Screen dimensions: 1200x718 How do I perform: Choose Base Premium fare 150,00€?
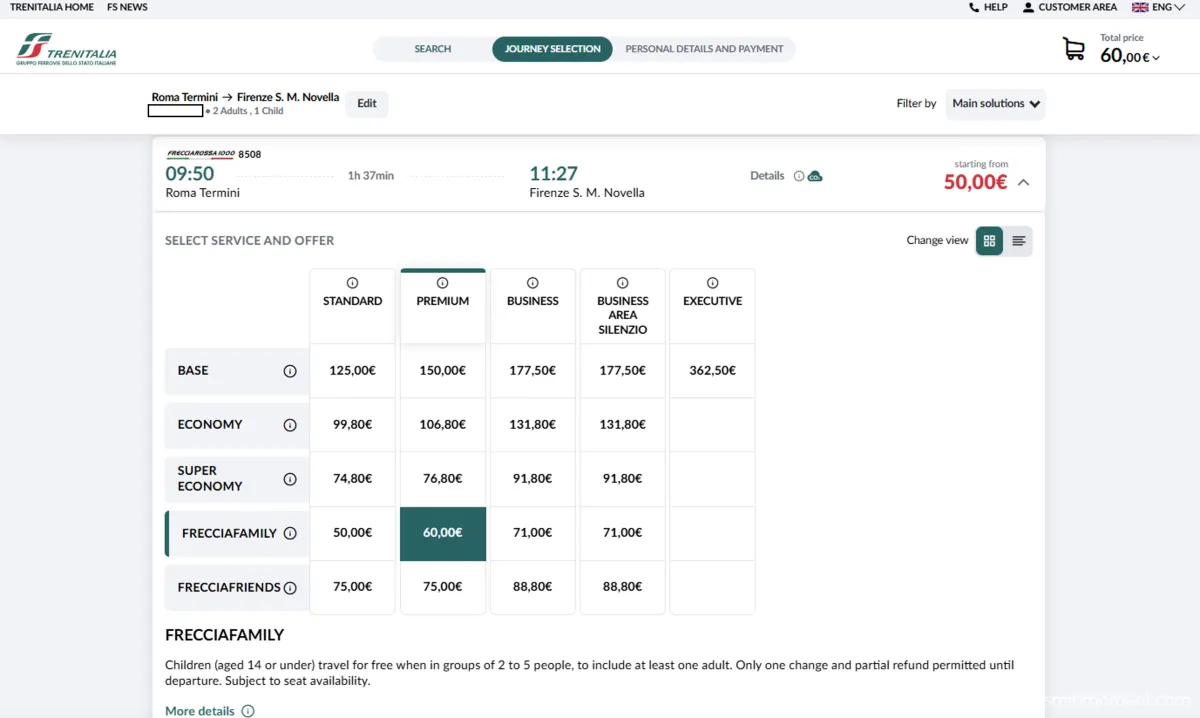pos(443,371)
